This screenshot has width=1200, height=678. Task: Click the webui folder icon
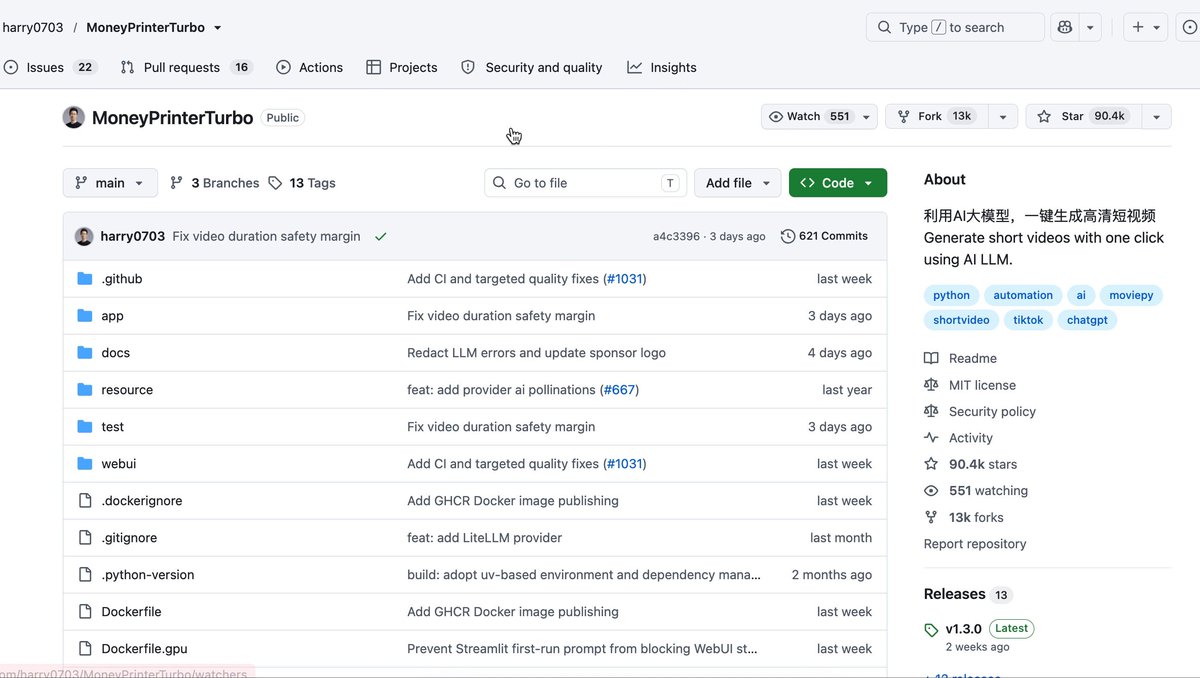click(x=85, y=464)
